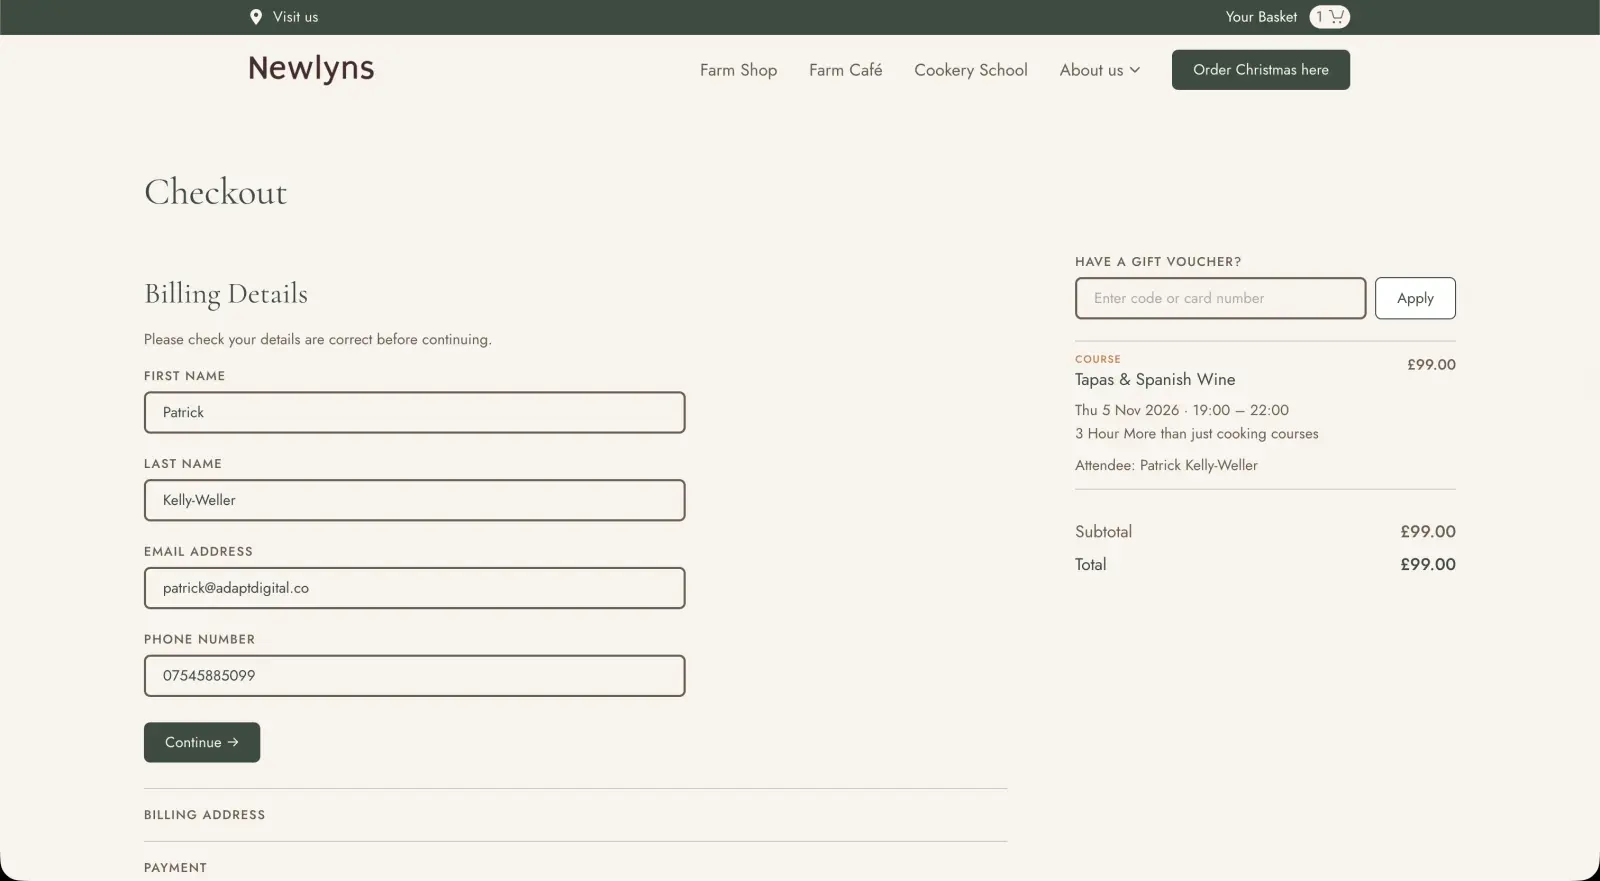Image resolution: width=1600 pixels, height=881 pixels.
Task: Click the course date Thu 5 Nov 2026
Action: click(1127, 410)
